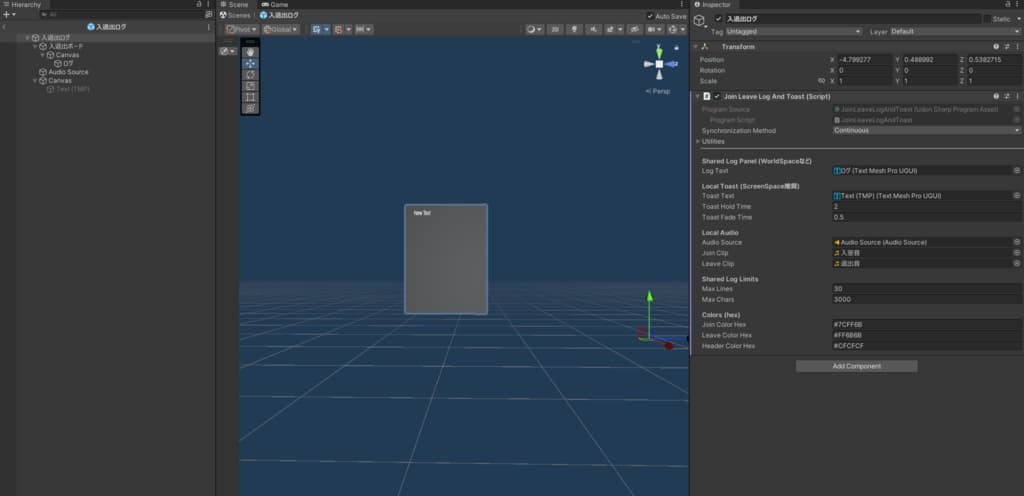Select the Rect transform tool
This screenshot has height=496, width=1024.
click(250, 97)
